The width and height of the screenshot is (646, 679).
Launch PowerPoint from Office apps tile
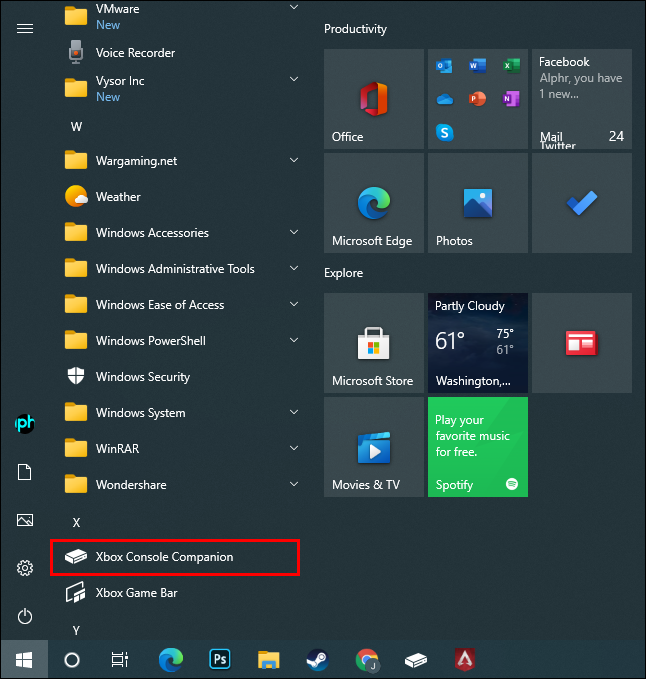(x=478, y=99)
